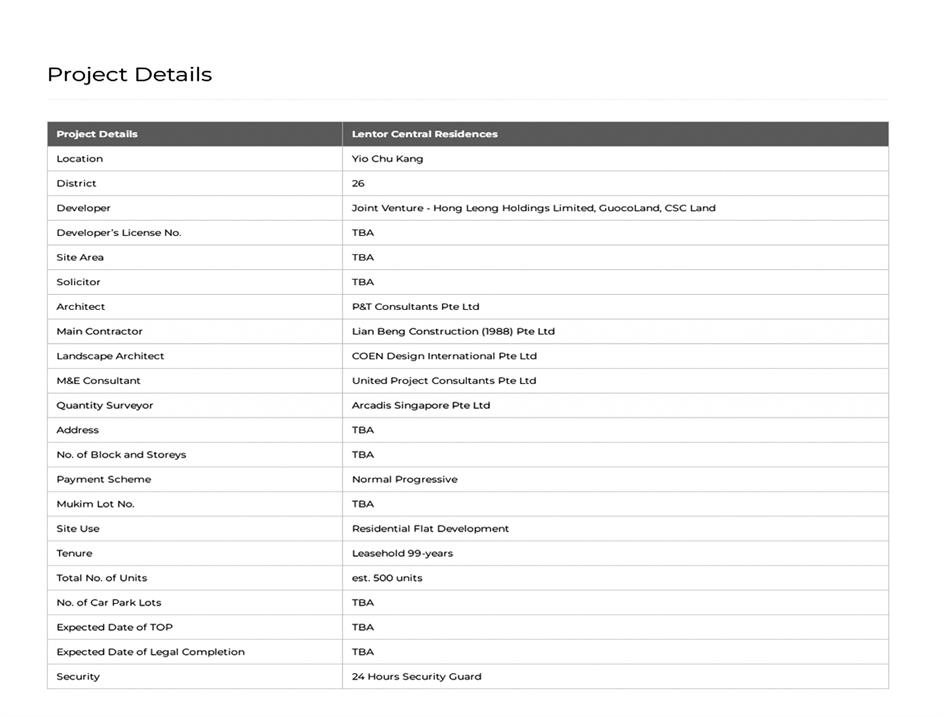
Task: Click the Payment Scheme row label
Action: (103, 480)
